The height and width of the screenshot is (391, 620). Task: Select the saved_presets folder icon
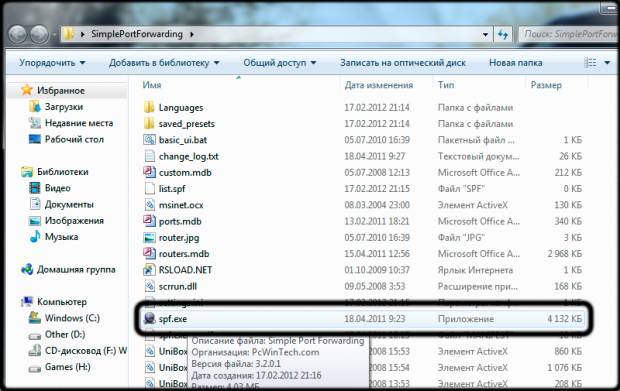(149, 123)
